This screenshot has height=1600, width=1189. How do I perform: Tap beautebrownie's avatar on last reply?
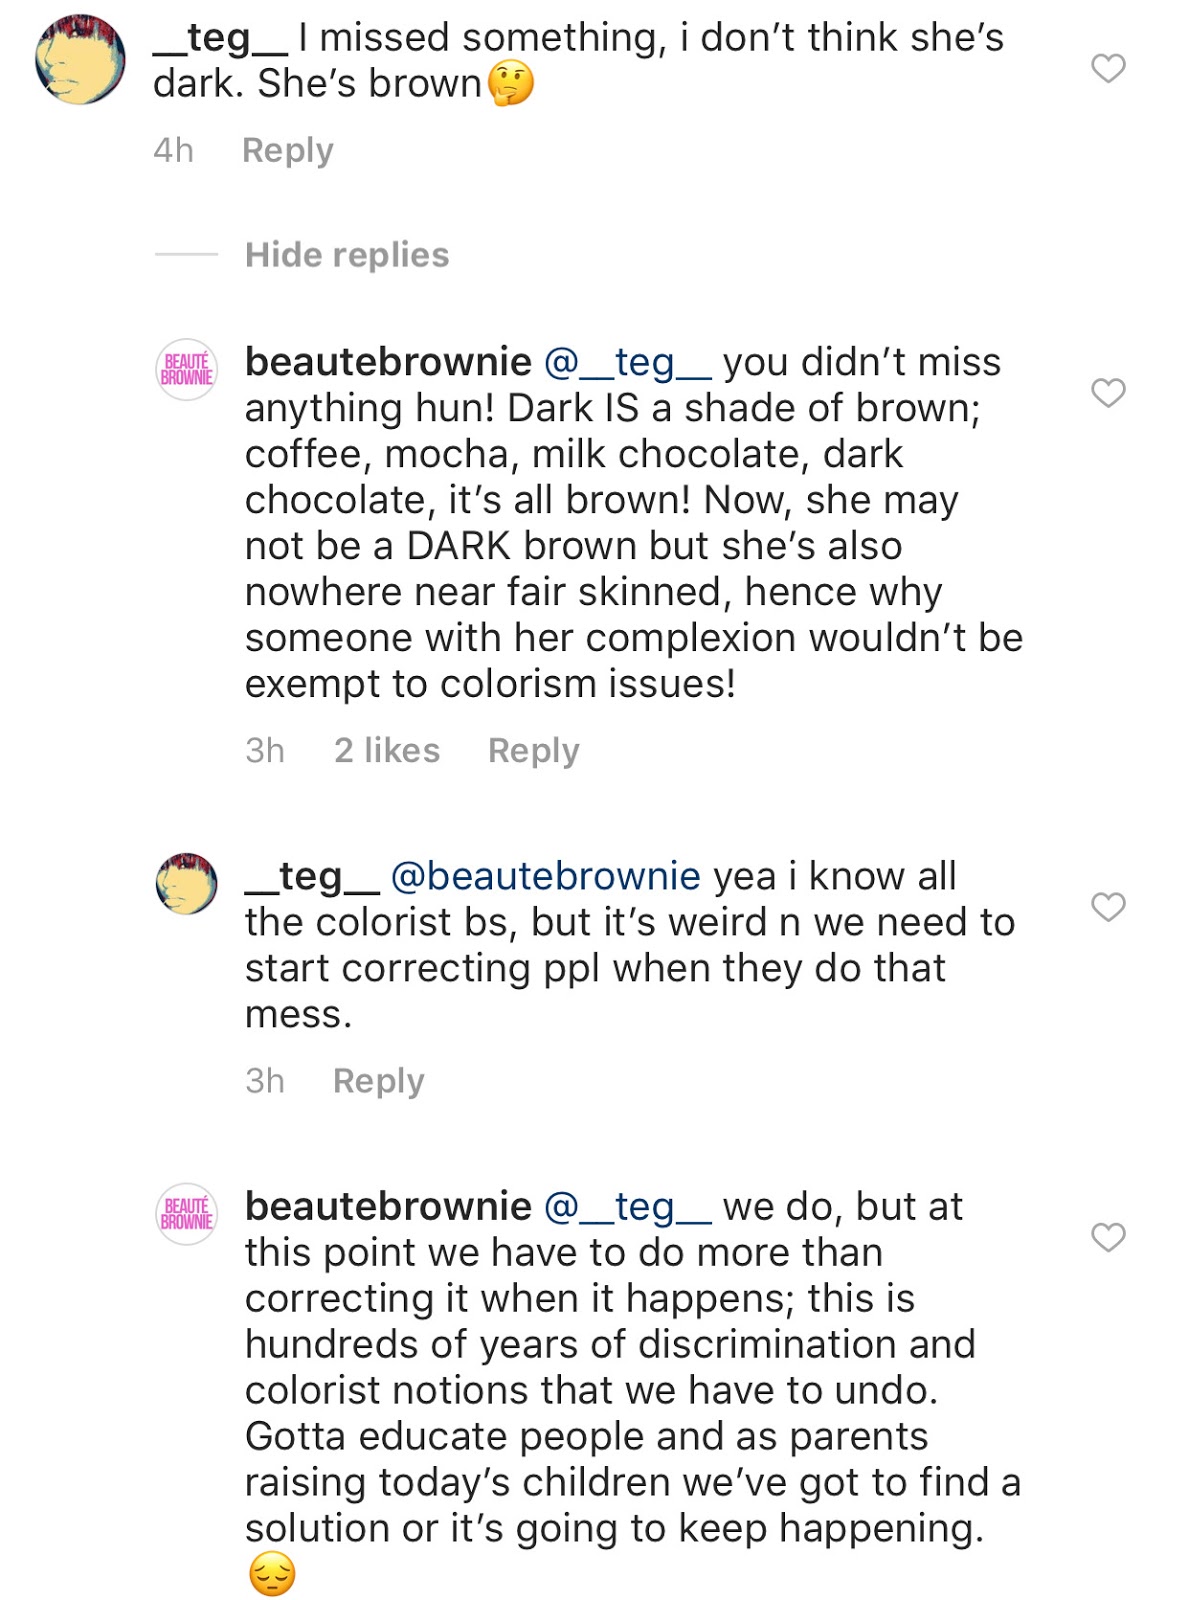186,1214
